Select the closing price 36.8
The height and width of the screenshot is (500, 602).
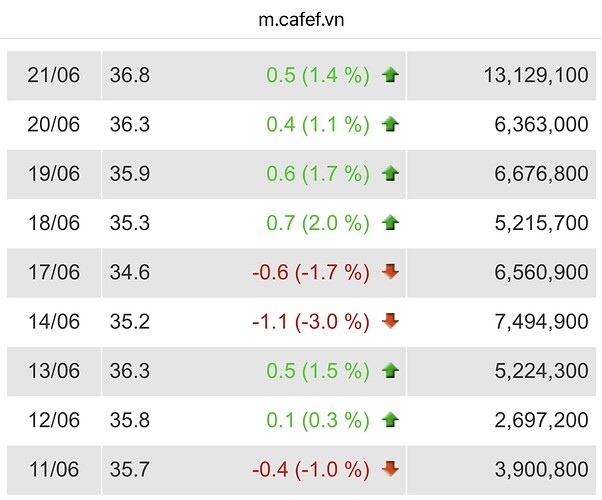pyautogui.click(x=132, y=75)
